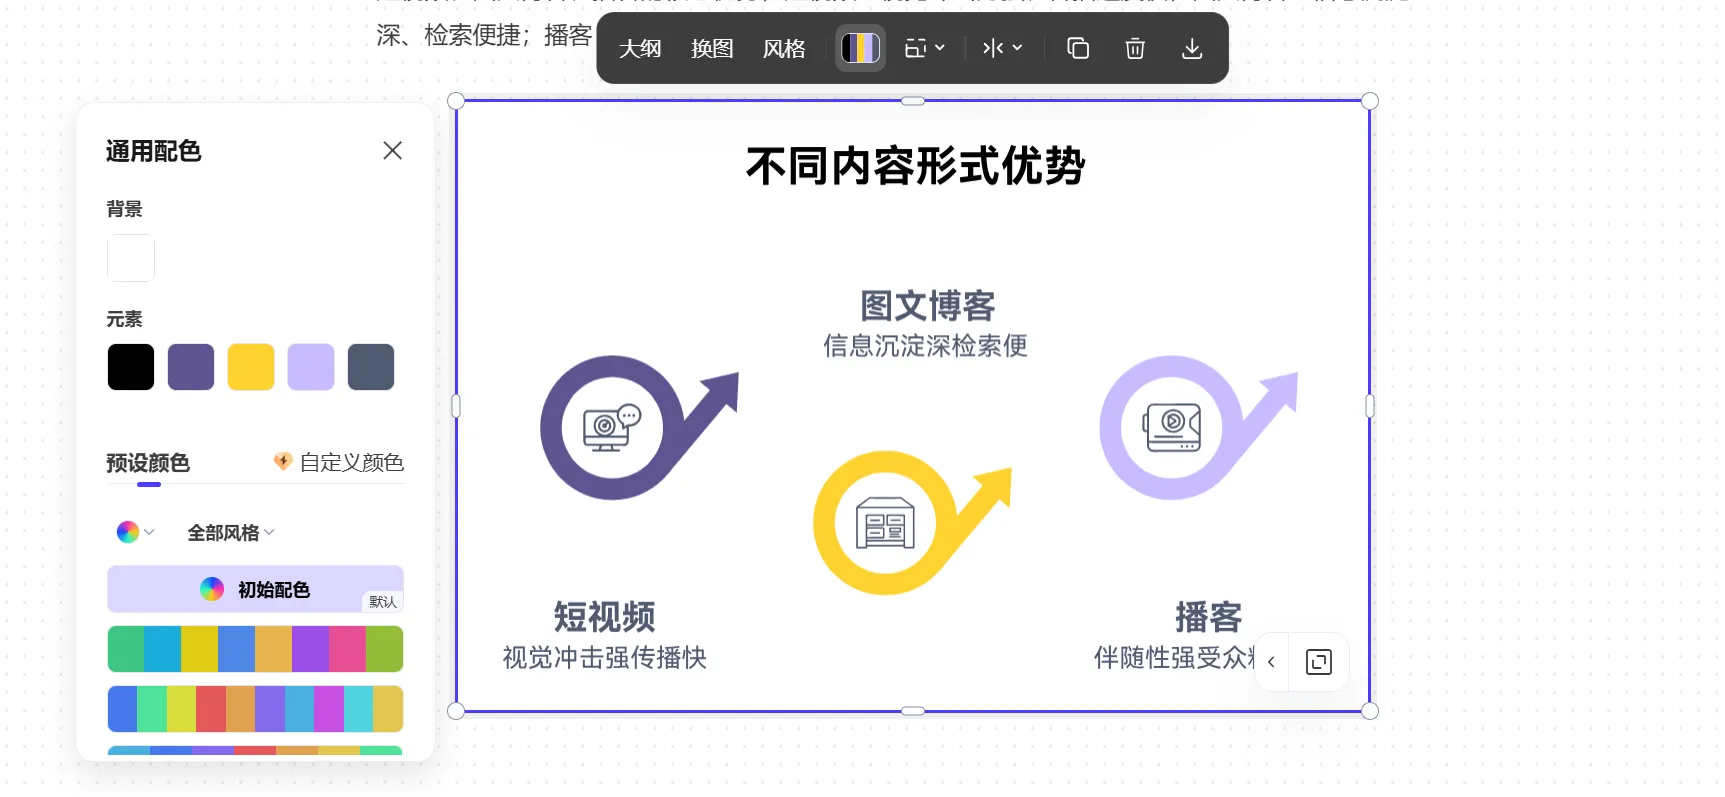Open the color wheel filter dropdown
The image size is (1725, 797).
135,532
